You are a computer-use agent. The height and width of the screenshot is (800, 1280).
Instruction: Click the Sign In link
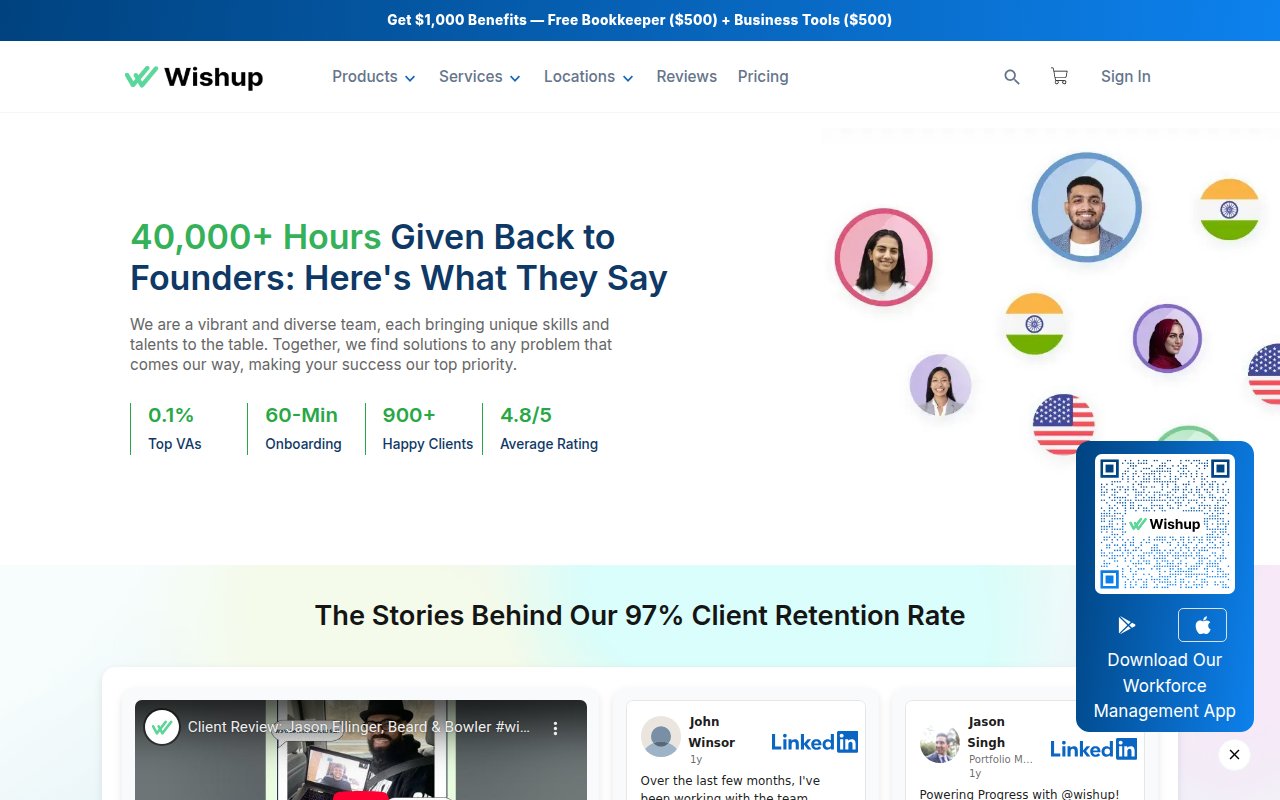point(1125,76)
